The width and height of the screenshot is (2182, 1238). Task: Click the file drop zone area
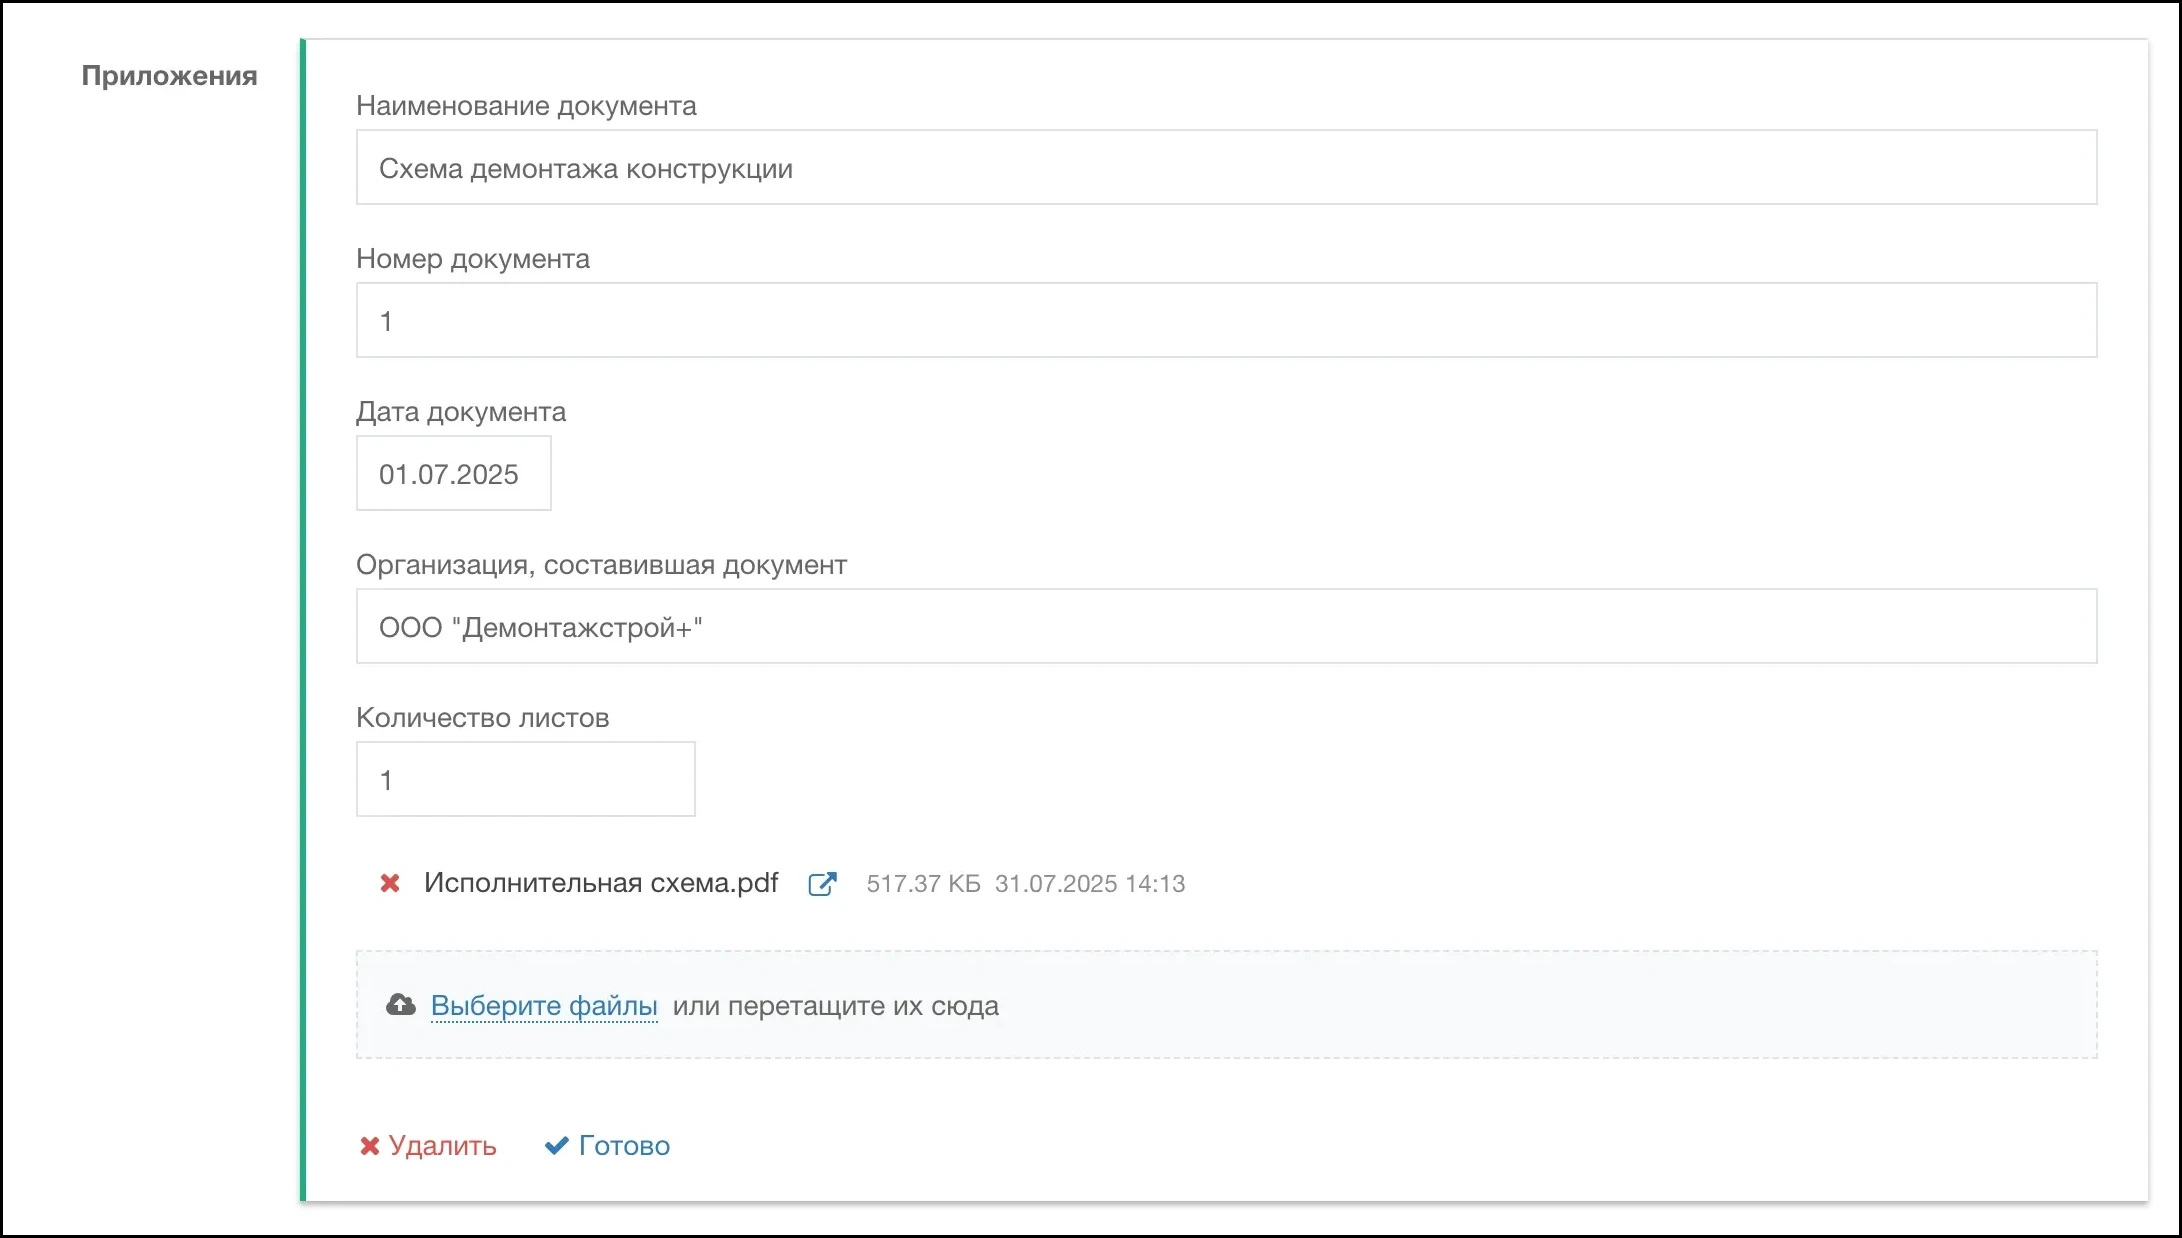(1500, 1005)
